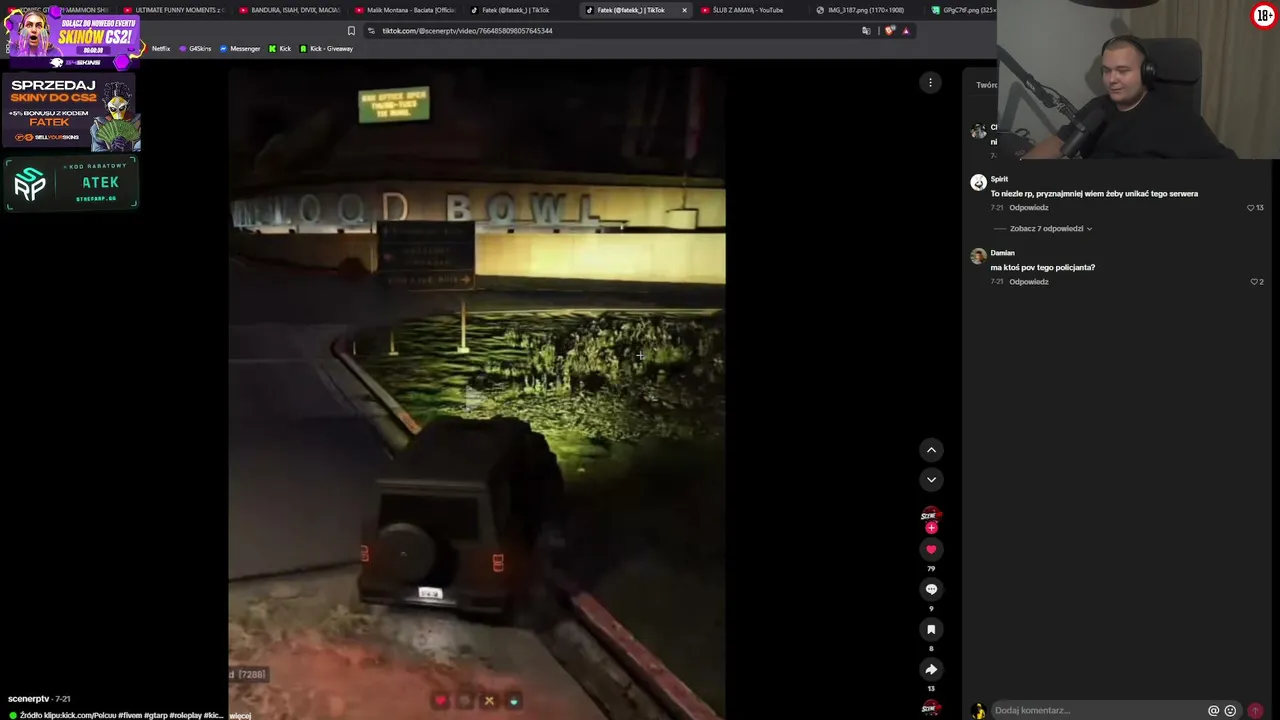Open the video more options menu
This screenshot has width=1280, height=720.
[930, 83]
